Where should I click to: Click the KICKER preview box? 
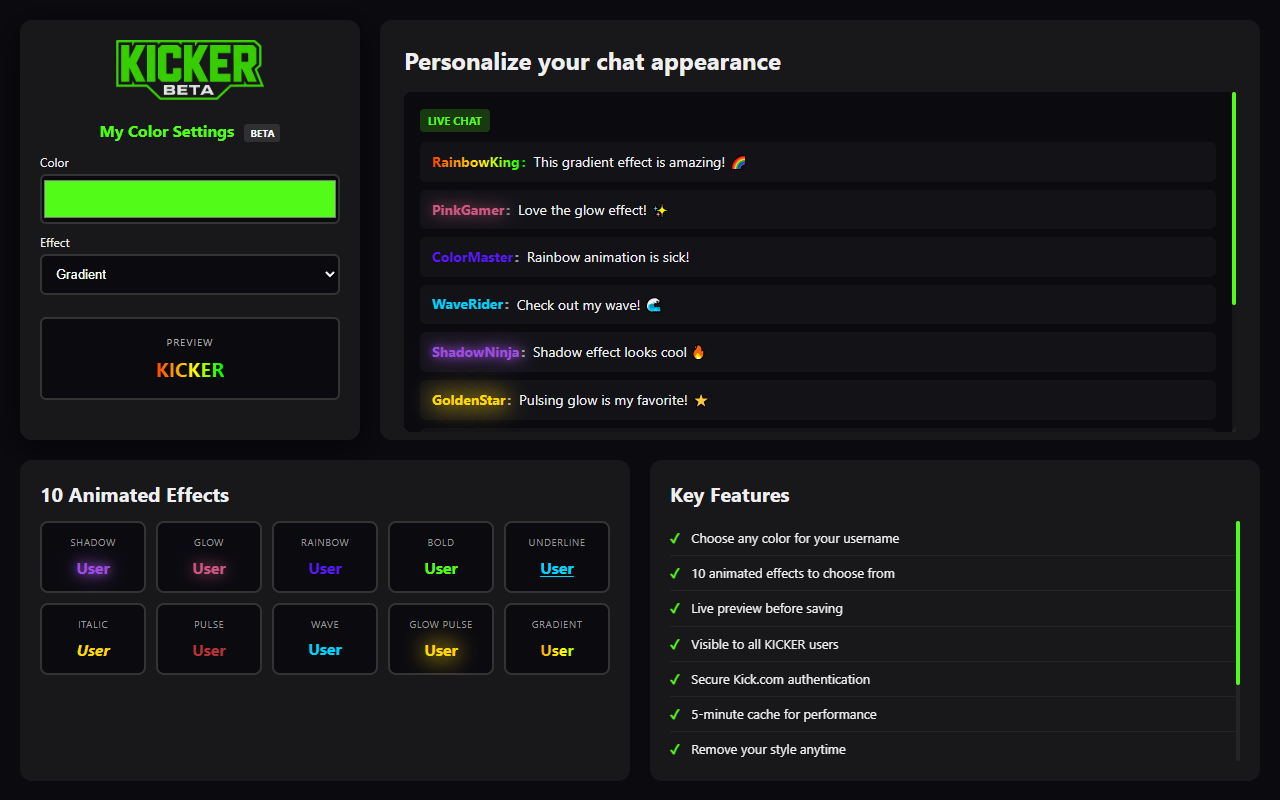[190, 358]
